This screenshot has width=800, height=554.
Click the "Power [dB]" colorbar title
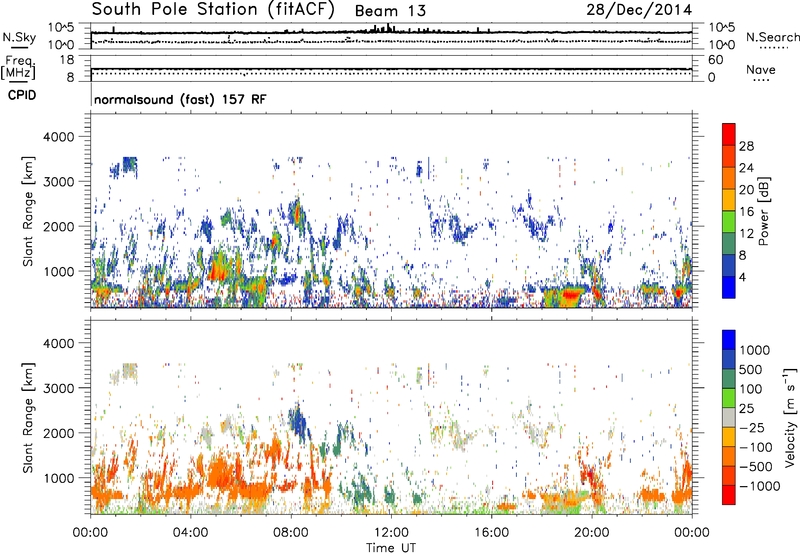pos(763,211)
